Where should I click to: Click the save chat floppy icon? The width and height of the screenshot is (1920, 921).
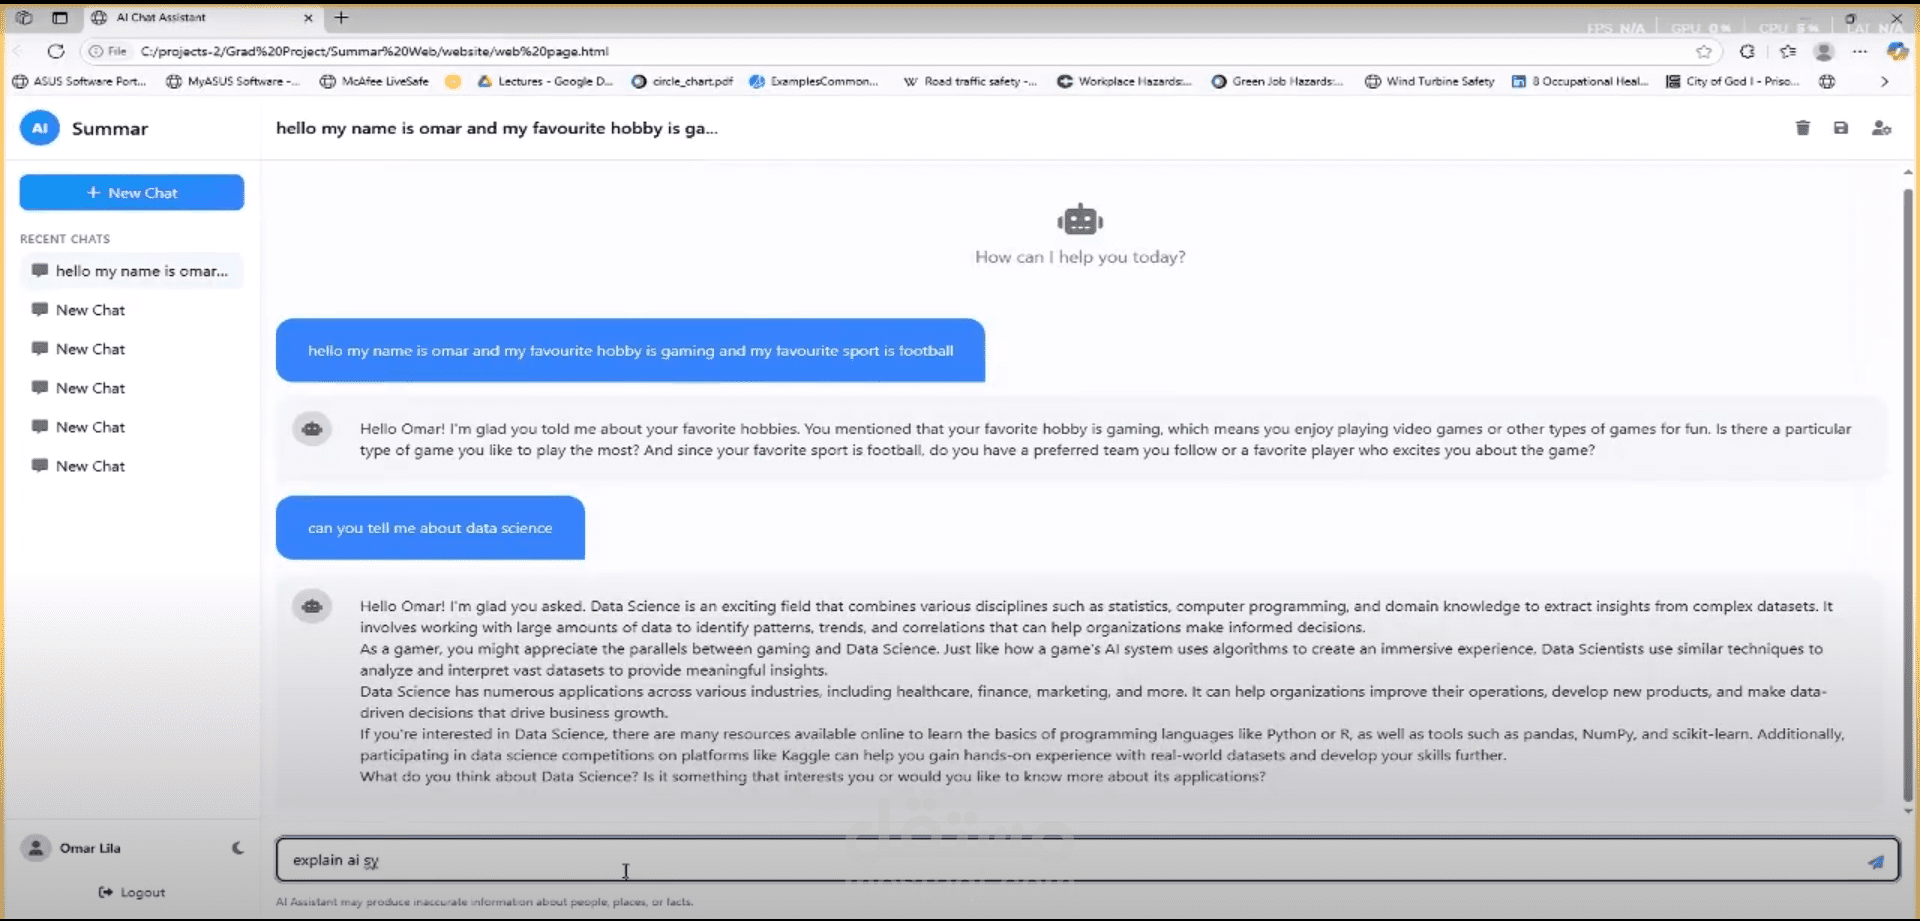click(x=1841, y=128)
